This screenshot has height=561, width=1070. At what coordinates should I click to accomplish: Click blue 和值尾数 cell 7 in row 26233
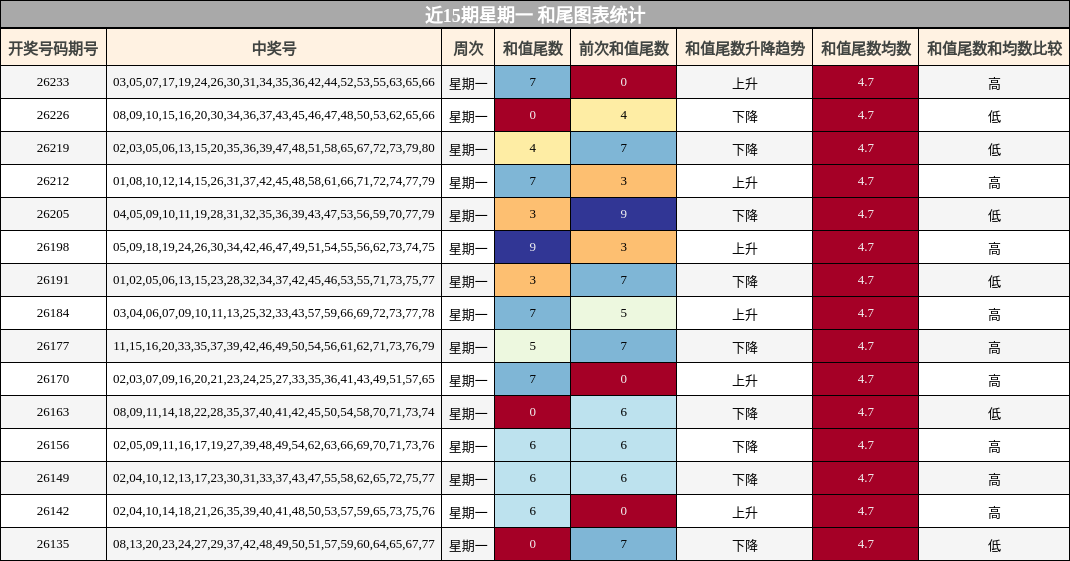[x=532, y=82]
